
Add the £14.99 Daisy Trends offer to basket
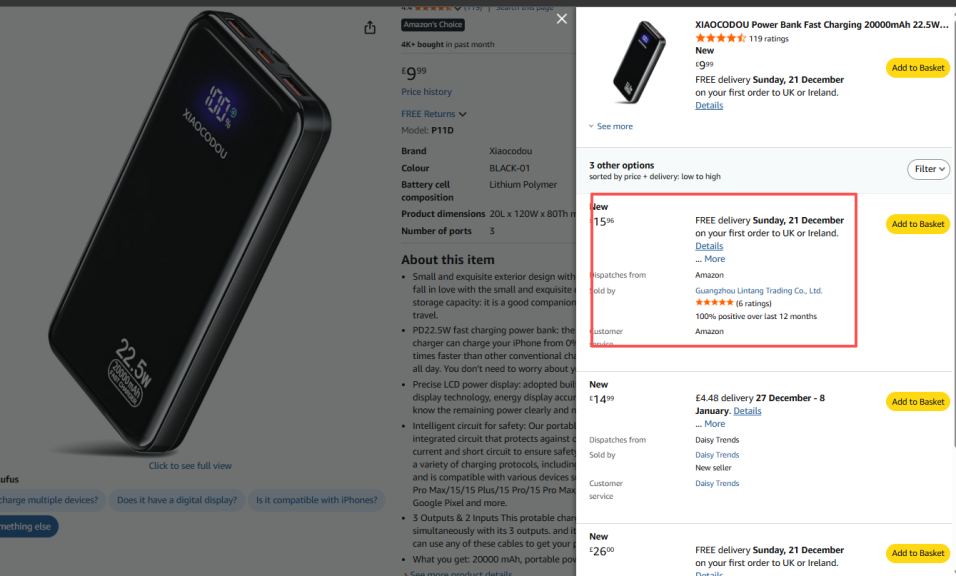pos(917,402)
